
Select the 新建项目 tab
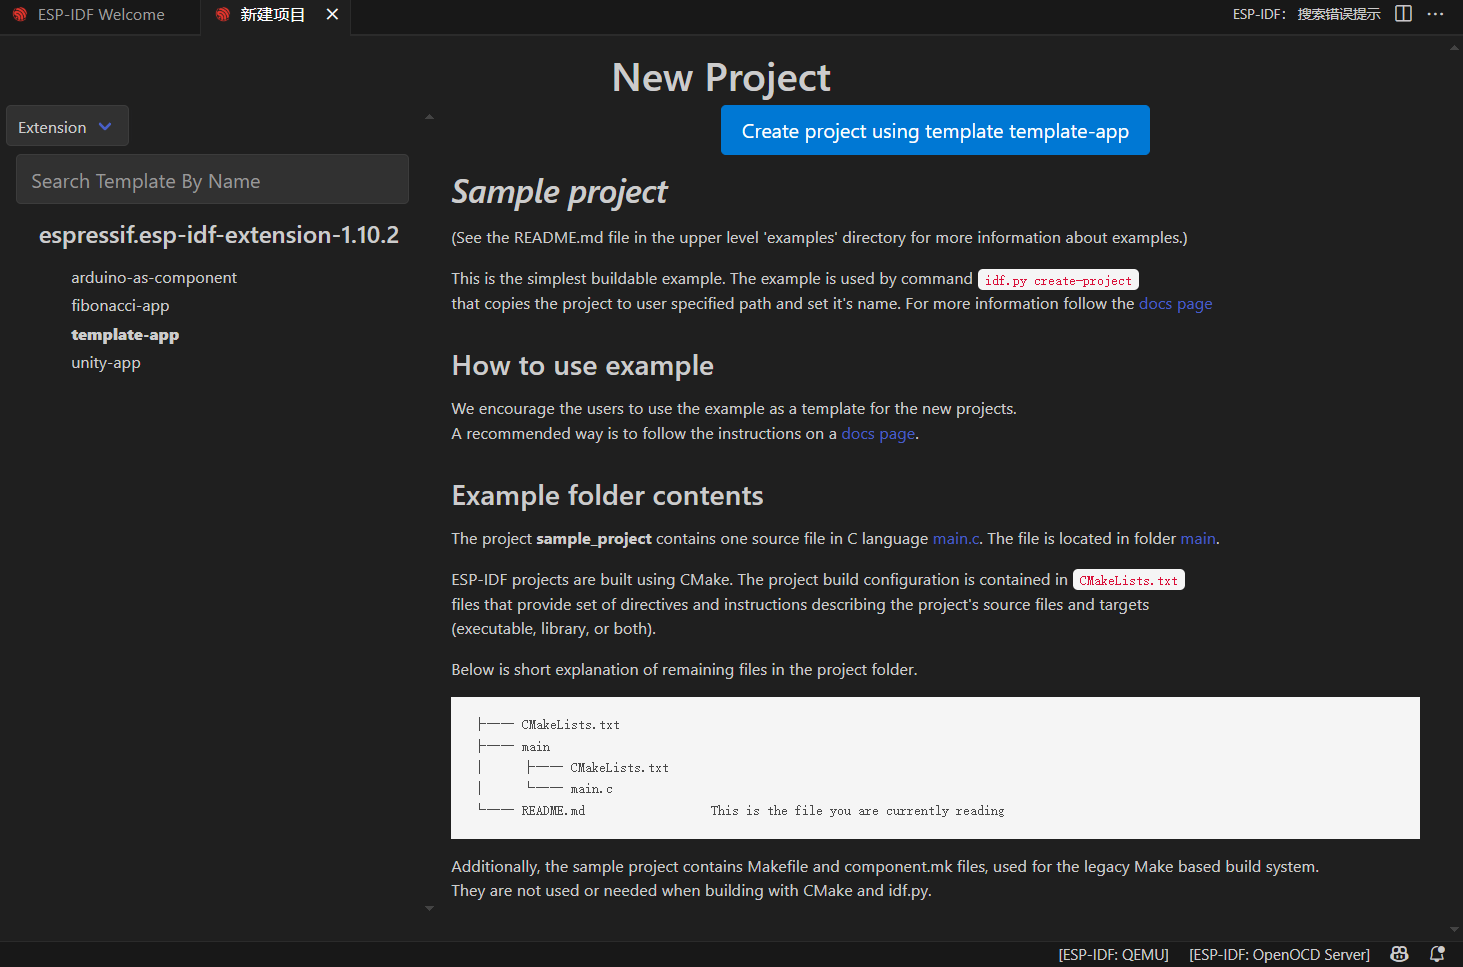tap(272, 15)
